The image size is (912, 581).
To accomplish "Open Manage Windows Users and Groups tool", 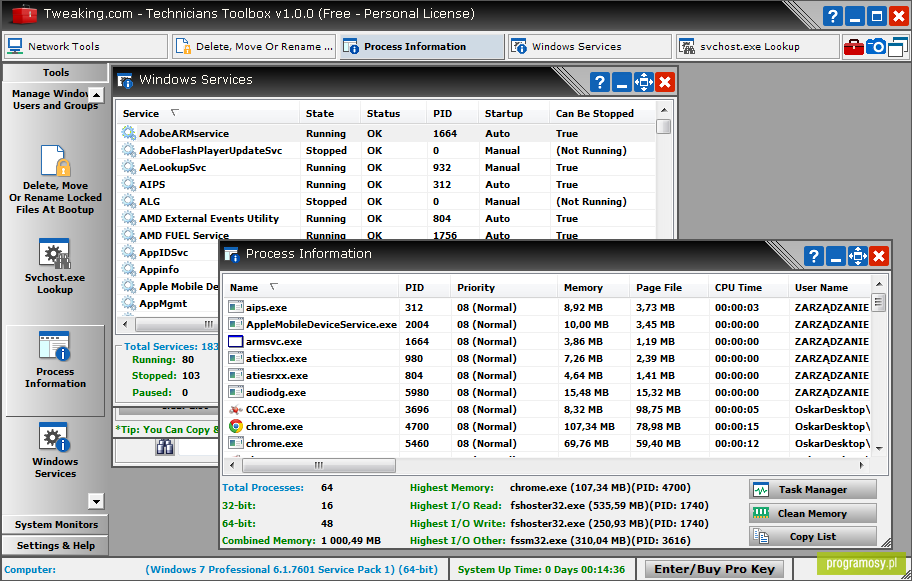I will pyautogui.click(x=55, y=99).
